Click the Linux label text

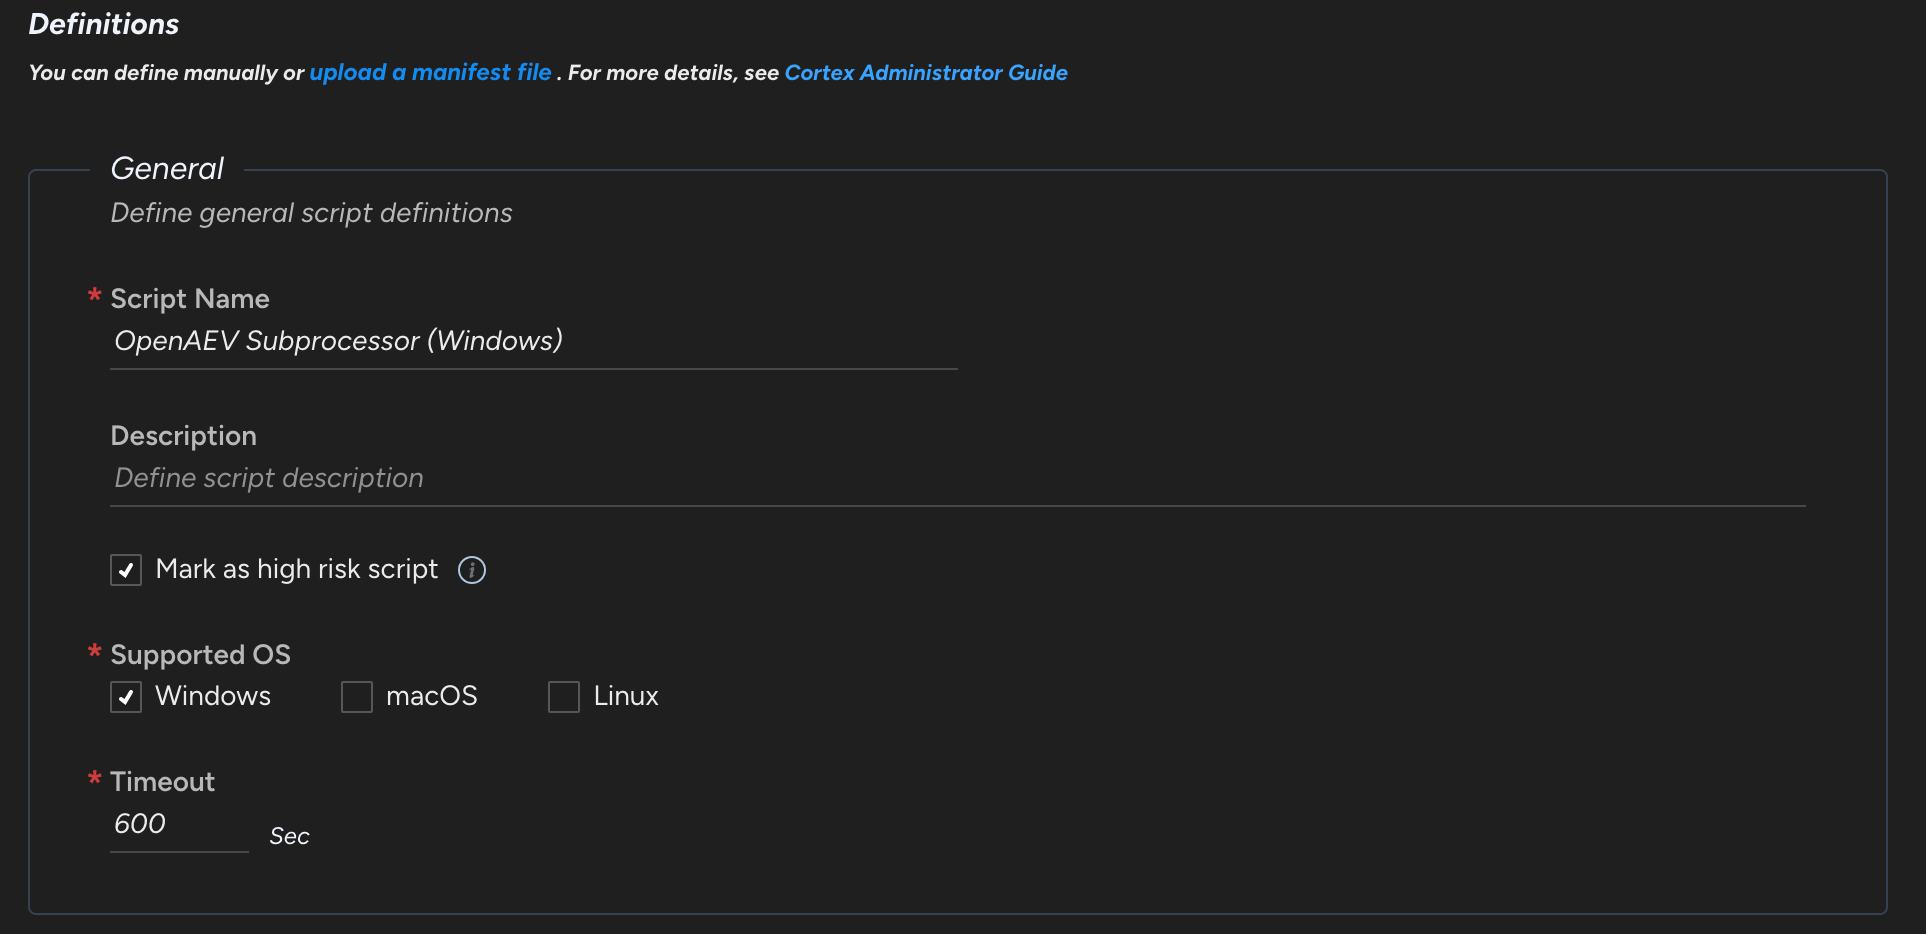626,696
